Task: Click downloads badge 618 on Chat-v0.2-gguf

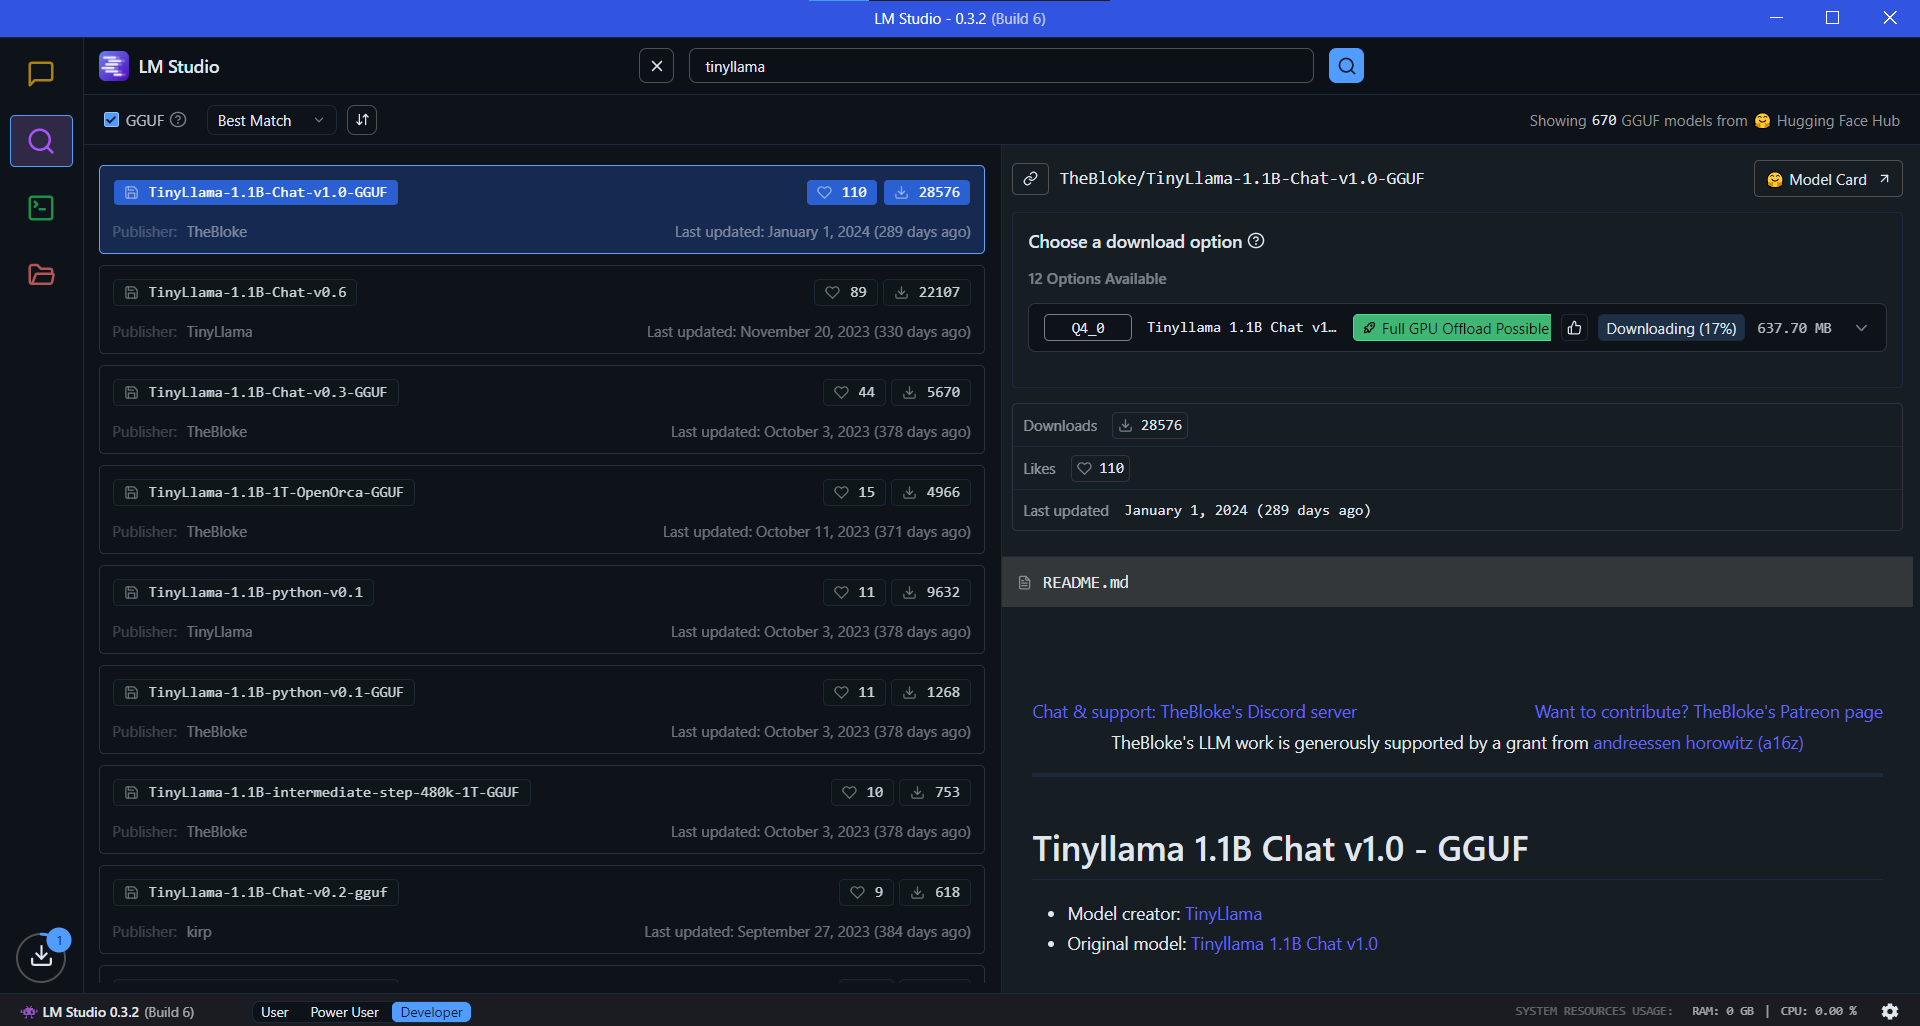Action: (x=935, y=892)
